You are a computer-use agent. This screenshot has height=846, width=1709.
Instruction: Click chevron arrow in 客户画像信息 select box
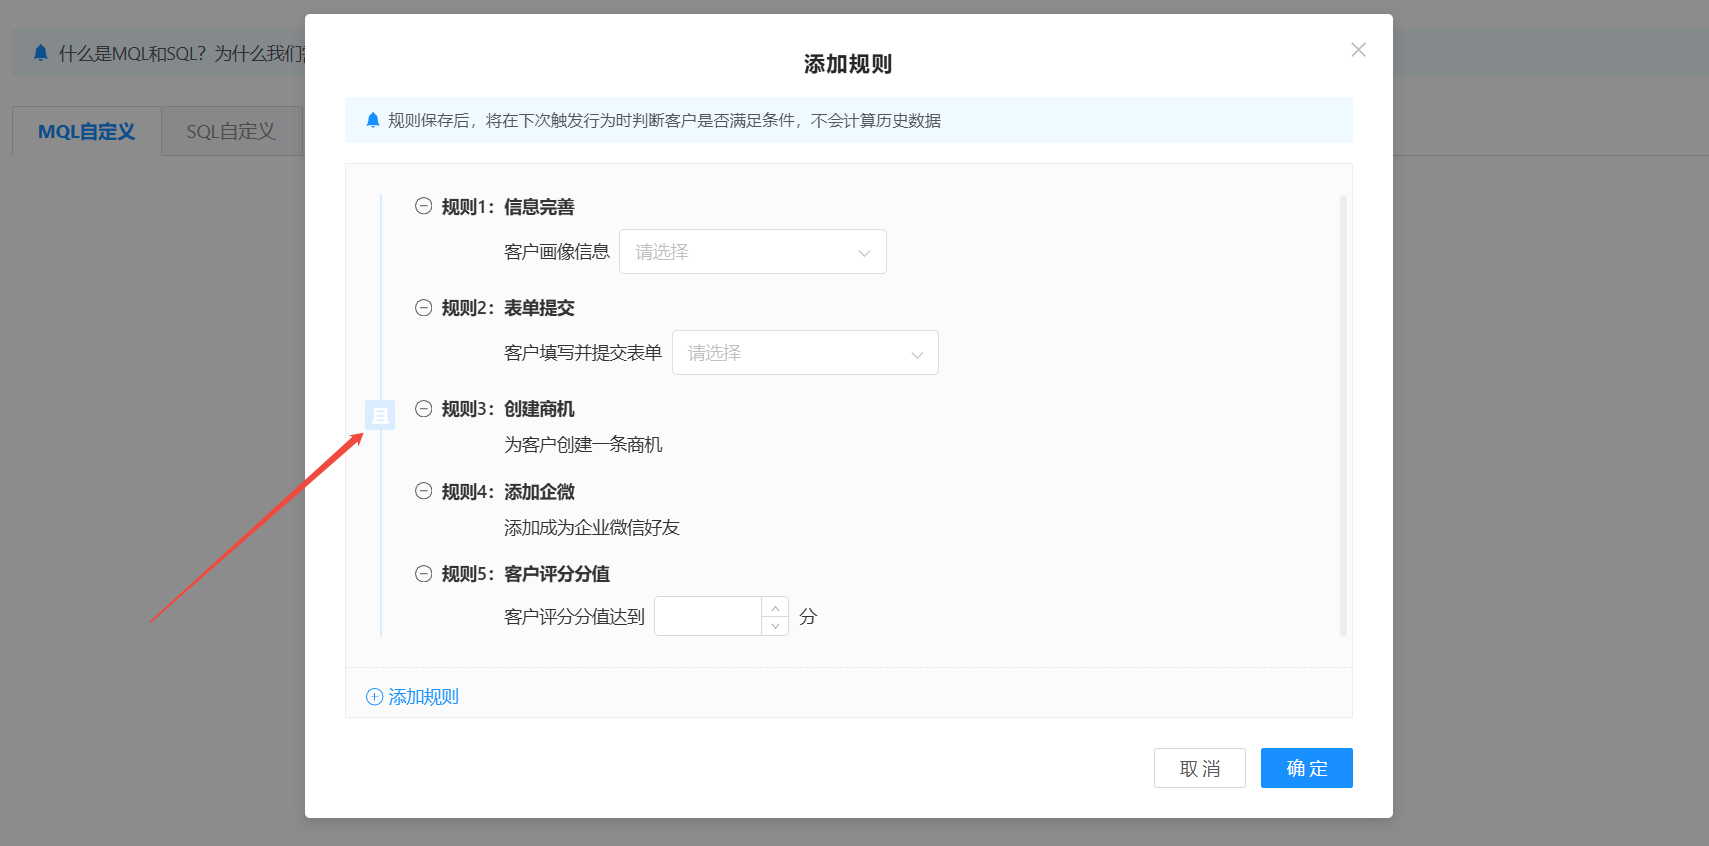point(864,253)
